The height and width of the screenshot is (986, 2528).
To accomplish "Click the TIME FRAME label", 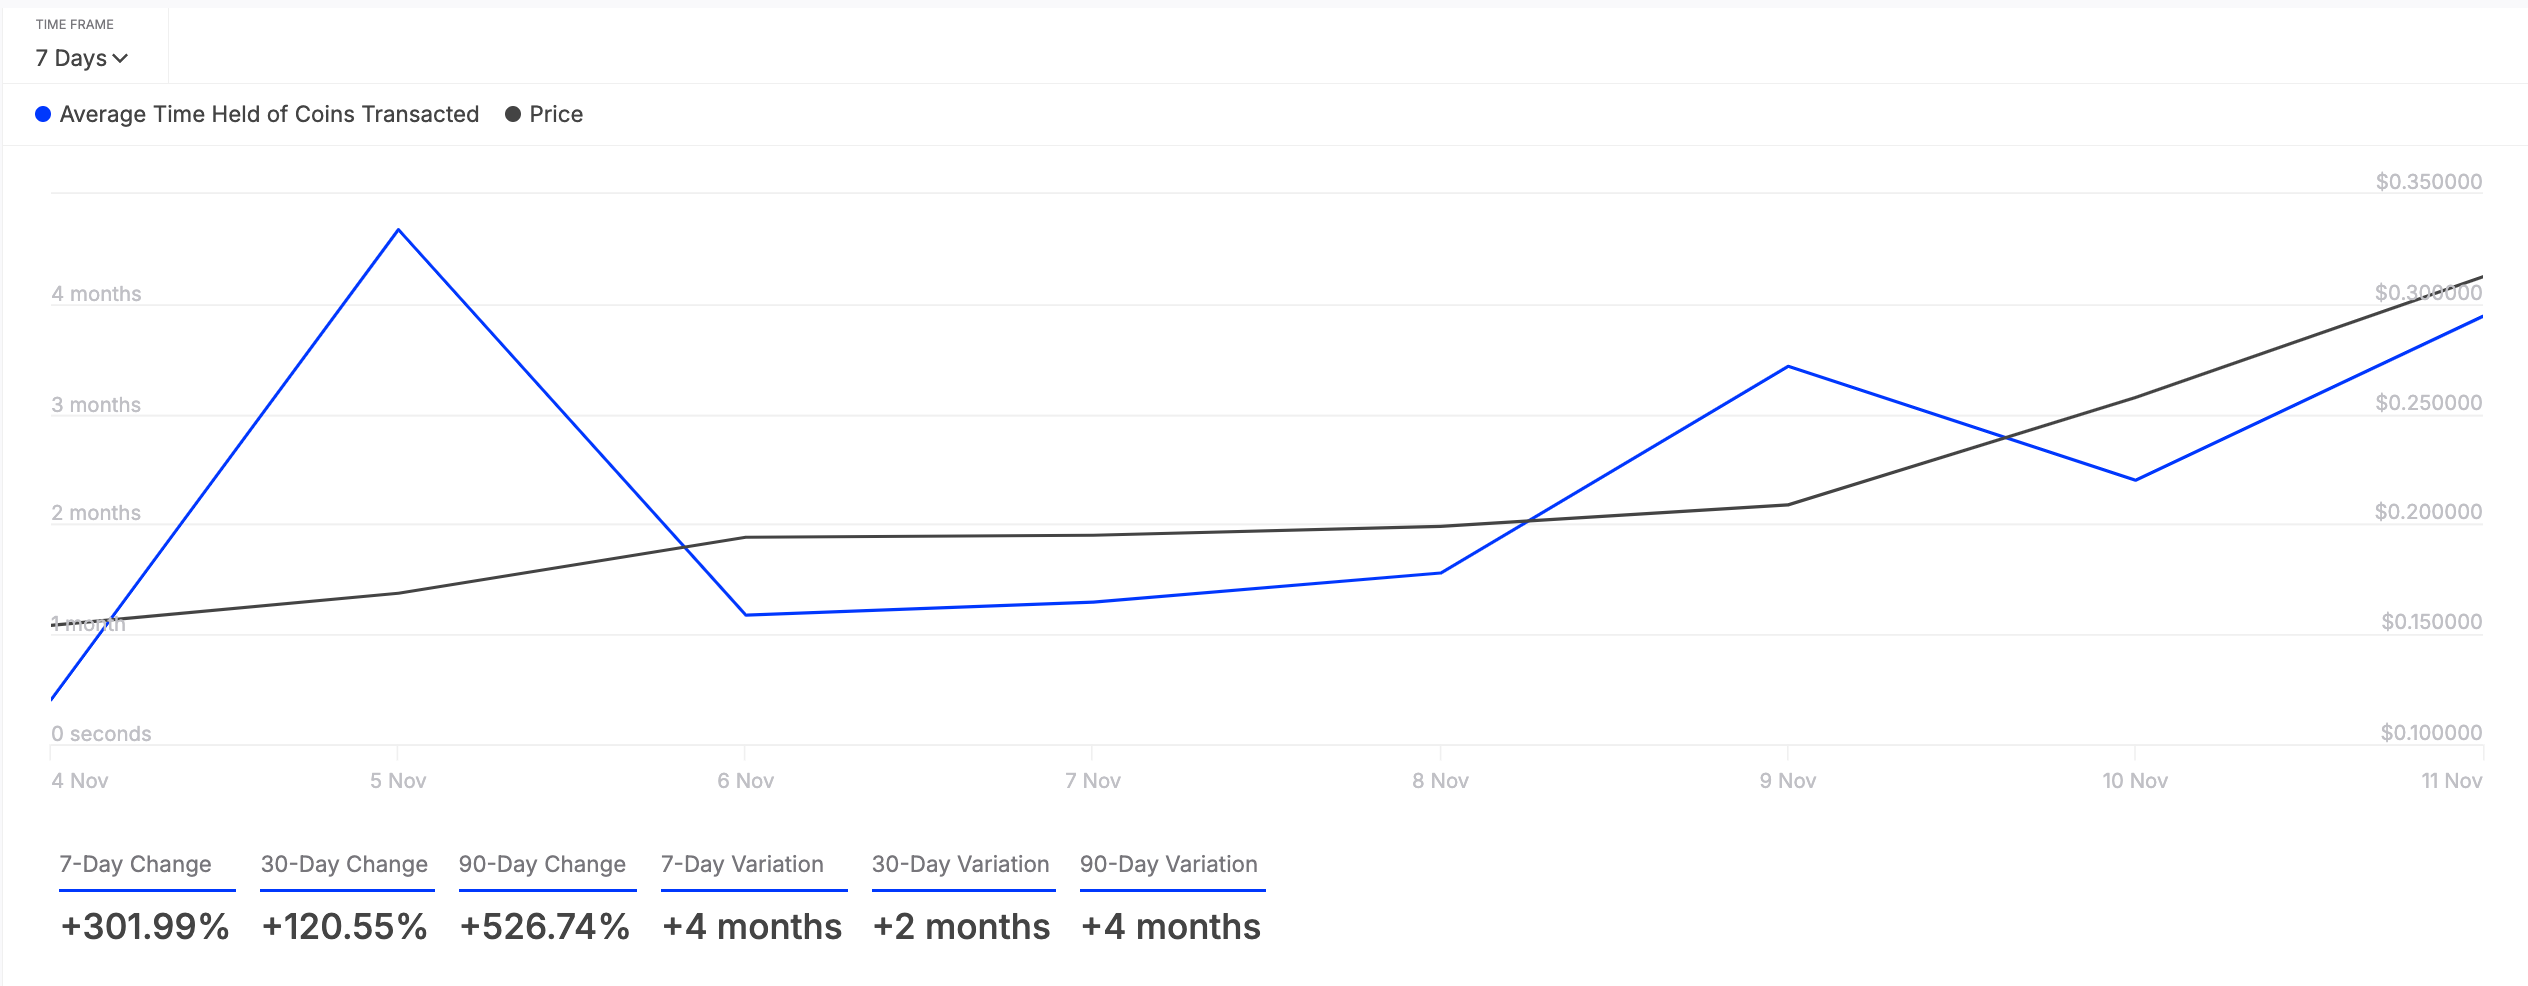I will [x=75, y=24].
